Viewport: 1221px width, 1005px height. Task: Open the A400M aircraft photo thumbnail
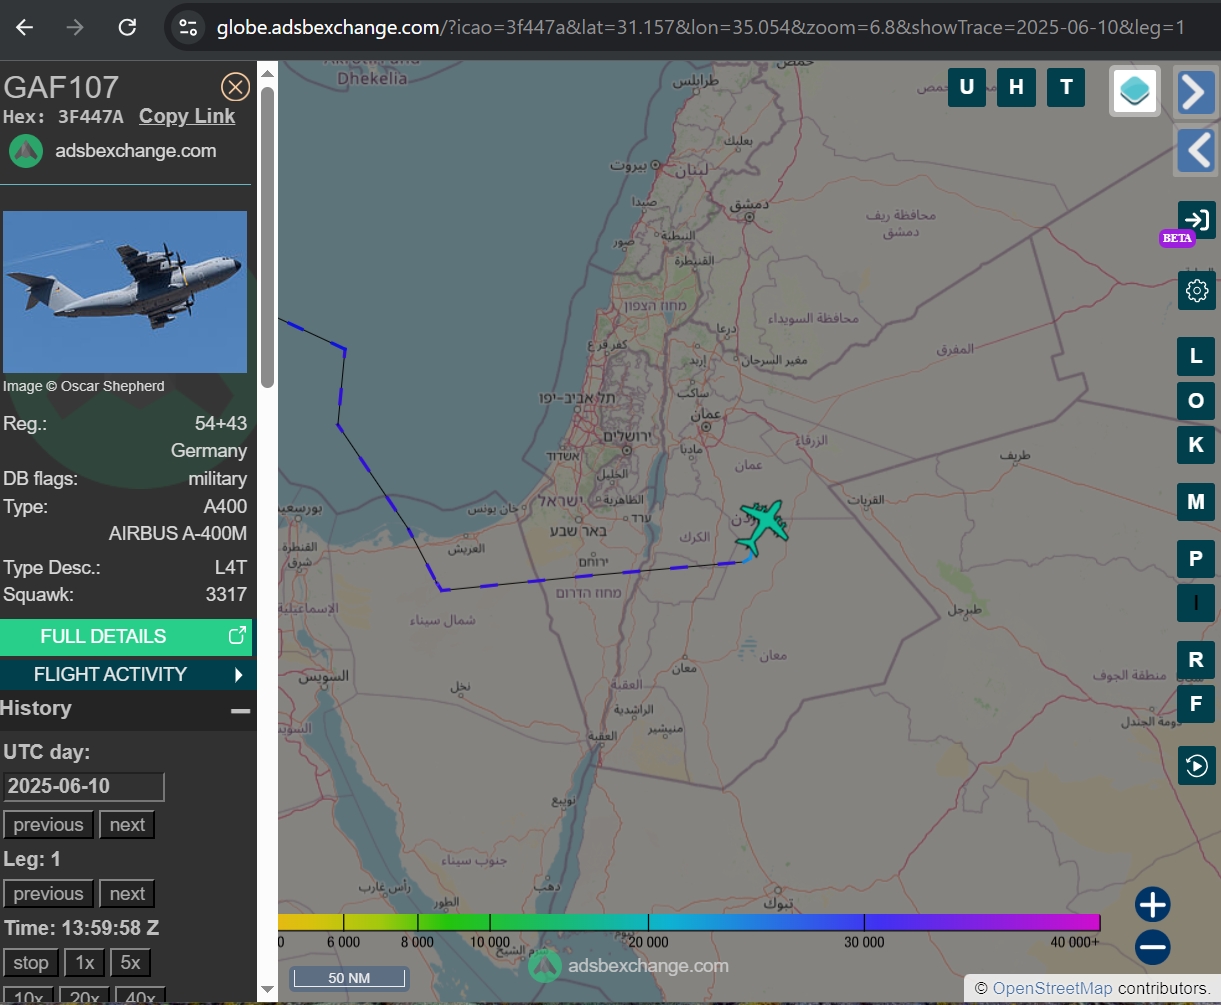point(125,292)
